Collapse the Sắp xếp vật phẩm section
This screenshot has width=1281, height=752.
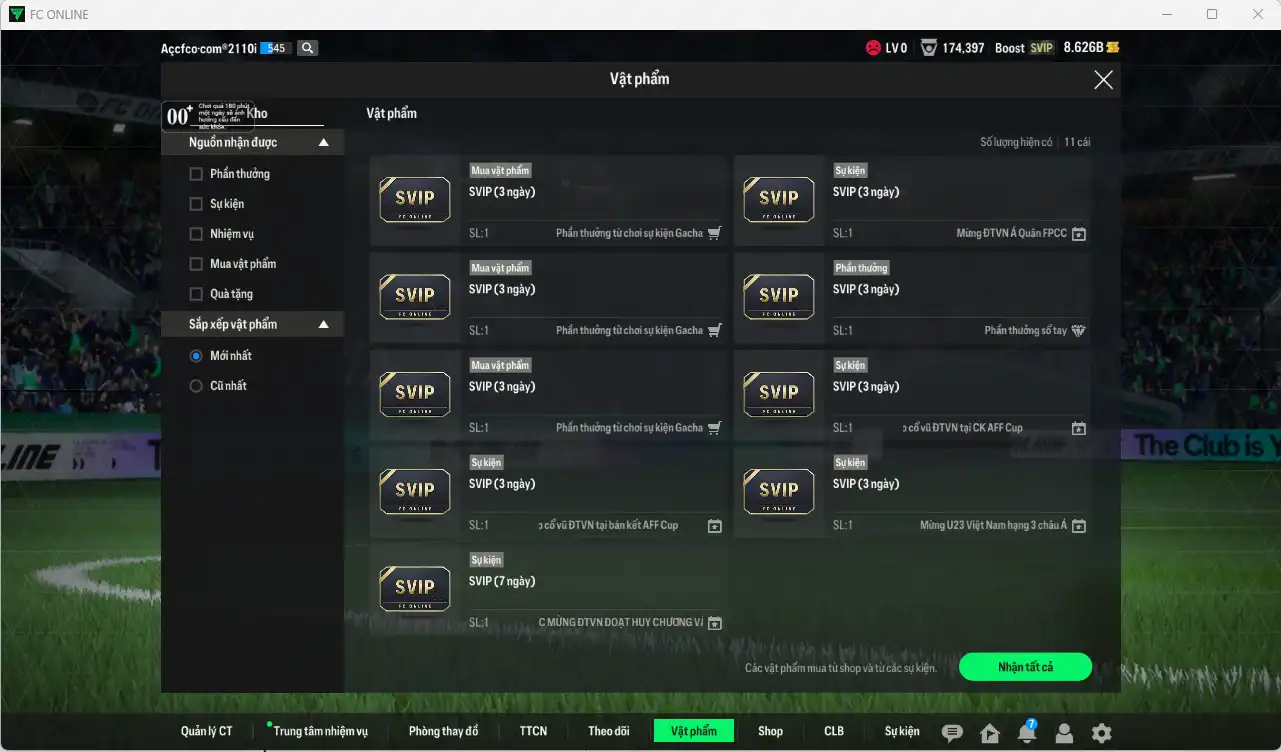click(x=323, y=325)
